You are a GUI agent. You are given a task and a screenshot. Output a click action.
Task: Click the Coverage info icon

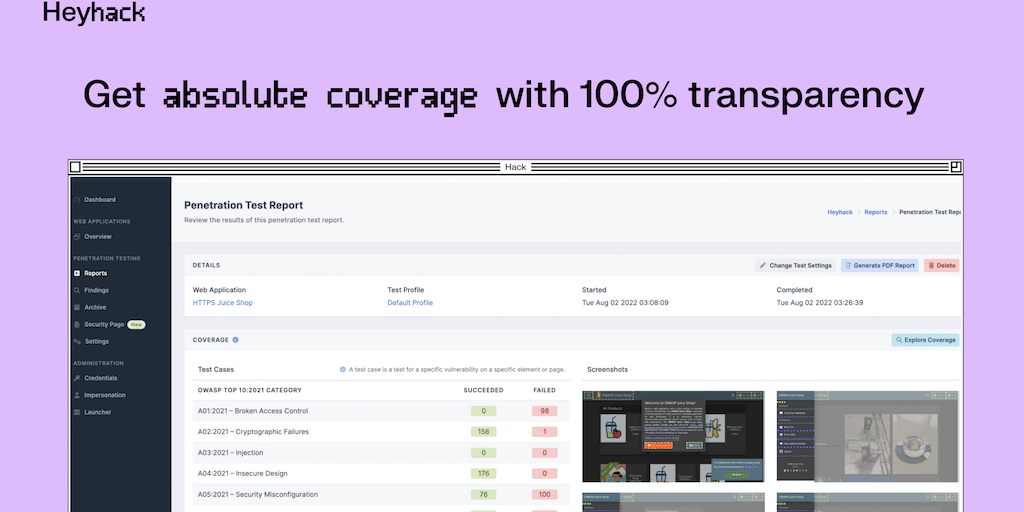tap(235, 340)
